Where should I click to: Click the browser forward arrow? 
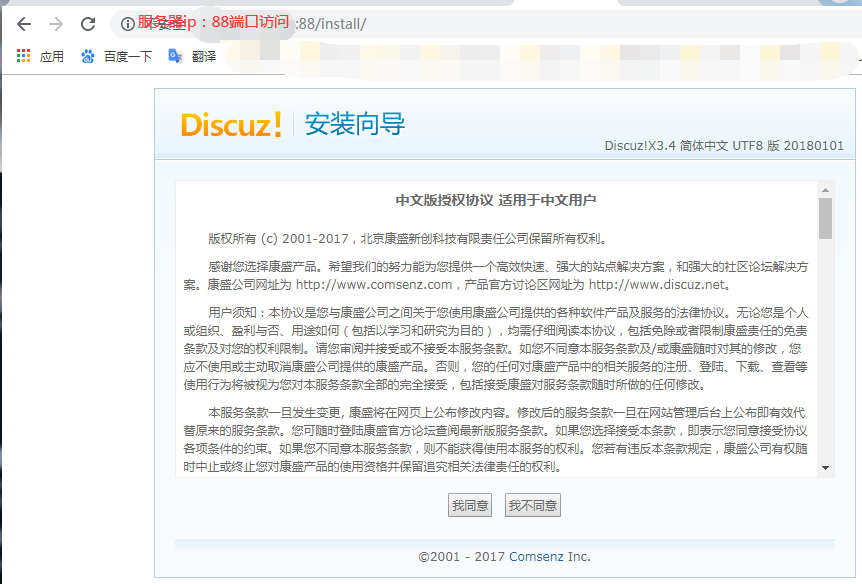[56, 24]
